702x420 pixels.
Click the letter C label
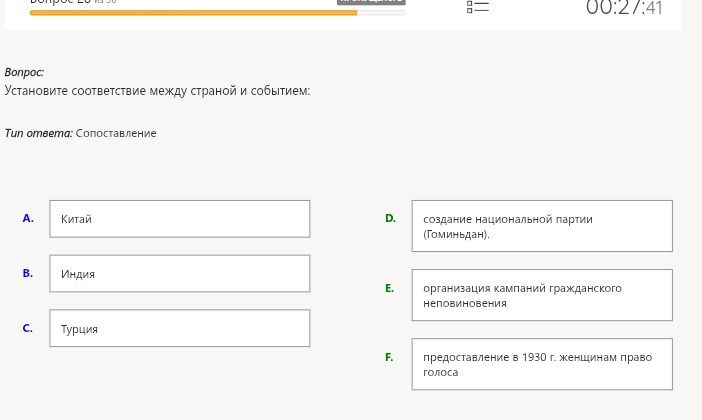(x=27, y=328)
